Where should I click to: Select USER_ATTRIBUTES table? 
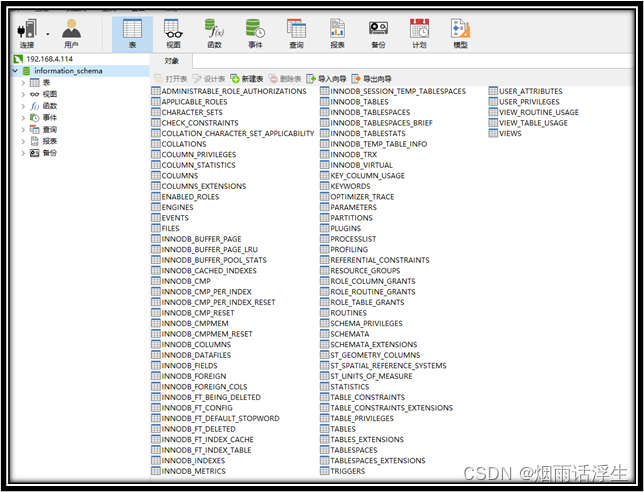point(526,91)
